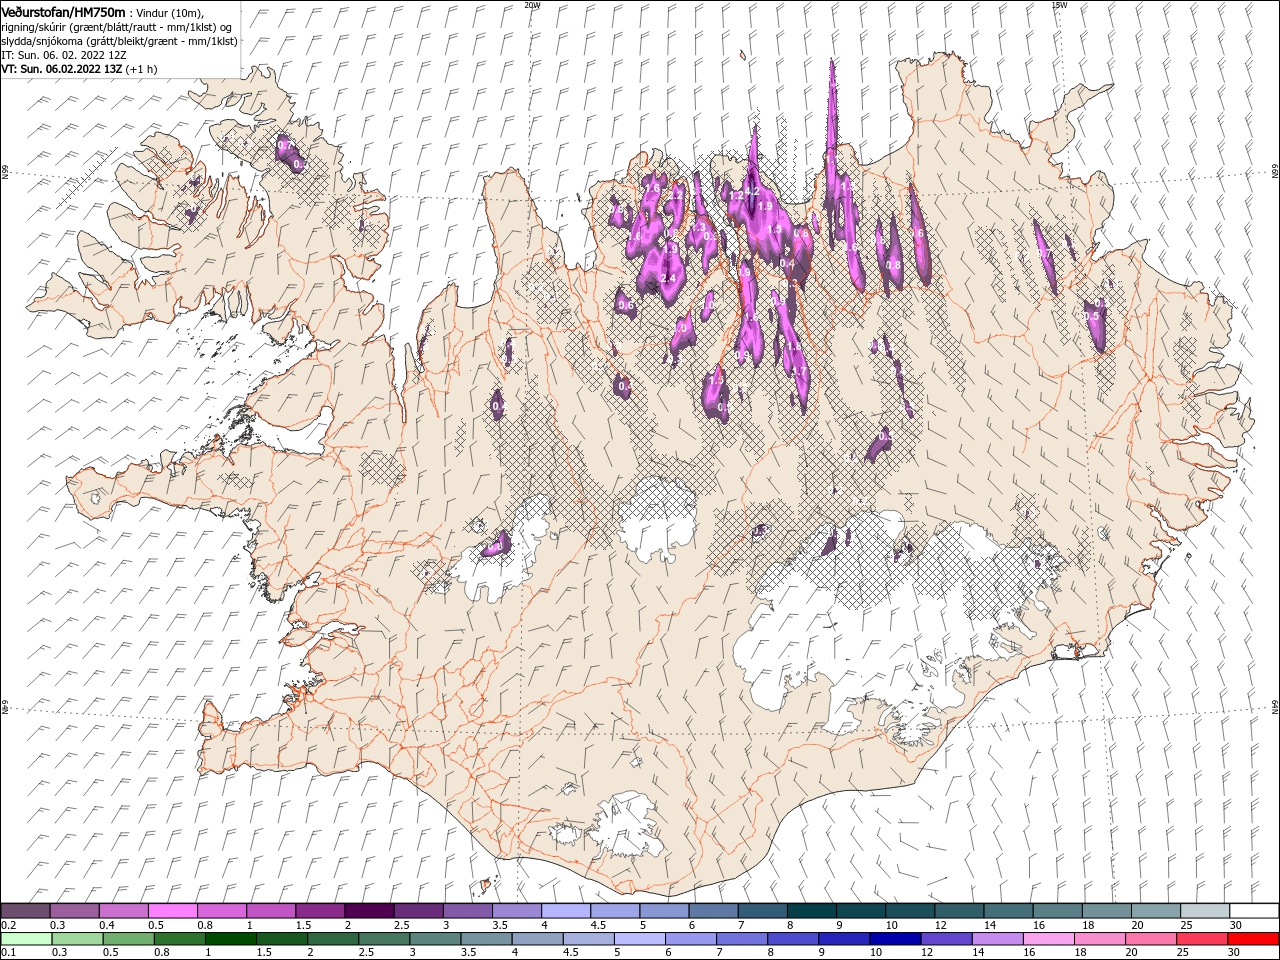Pick rain legend swatch starting at 4
1280x960 pixels.
(x=537, y=939)
